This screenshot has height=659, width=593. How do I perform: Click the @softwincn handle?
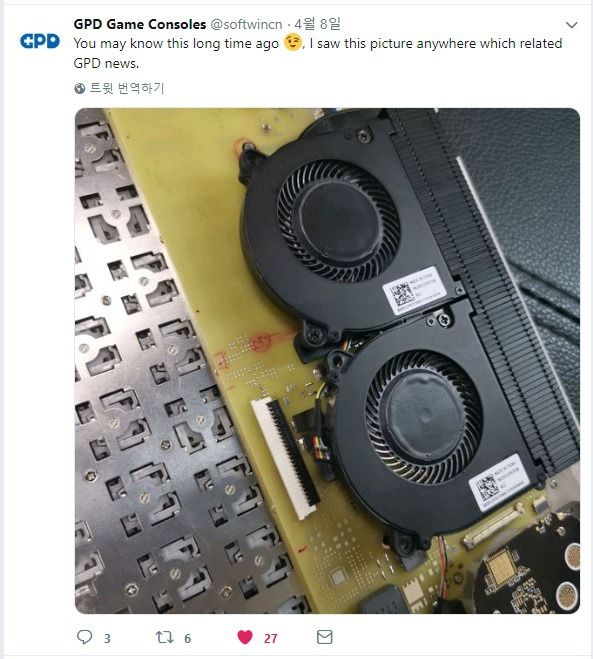[246, 24]
